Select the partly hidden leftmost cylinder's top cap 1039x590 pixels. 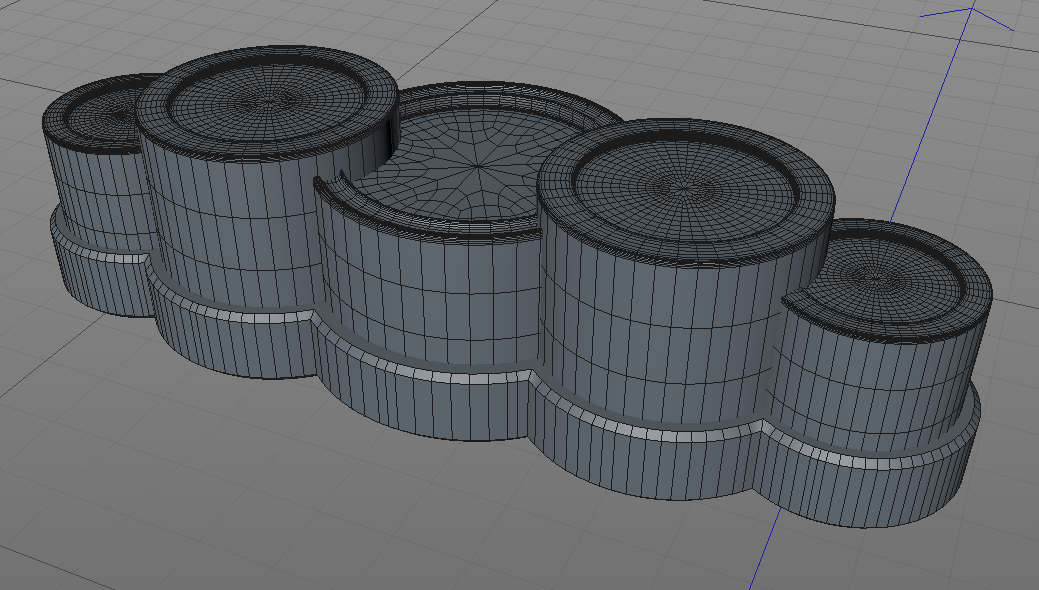99,114
